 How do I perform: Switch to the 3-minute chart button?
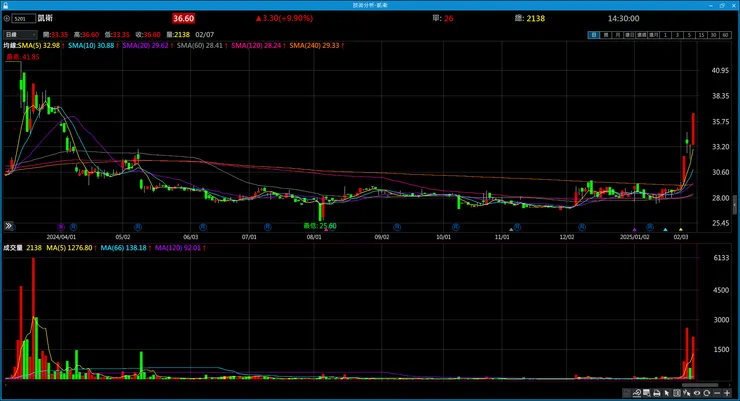tap(678, 35)
